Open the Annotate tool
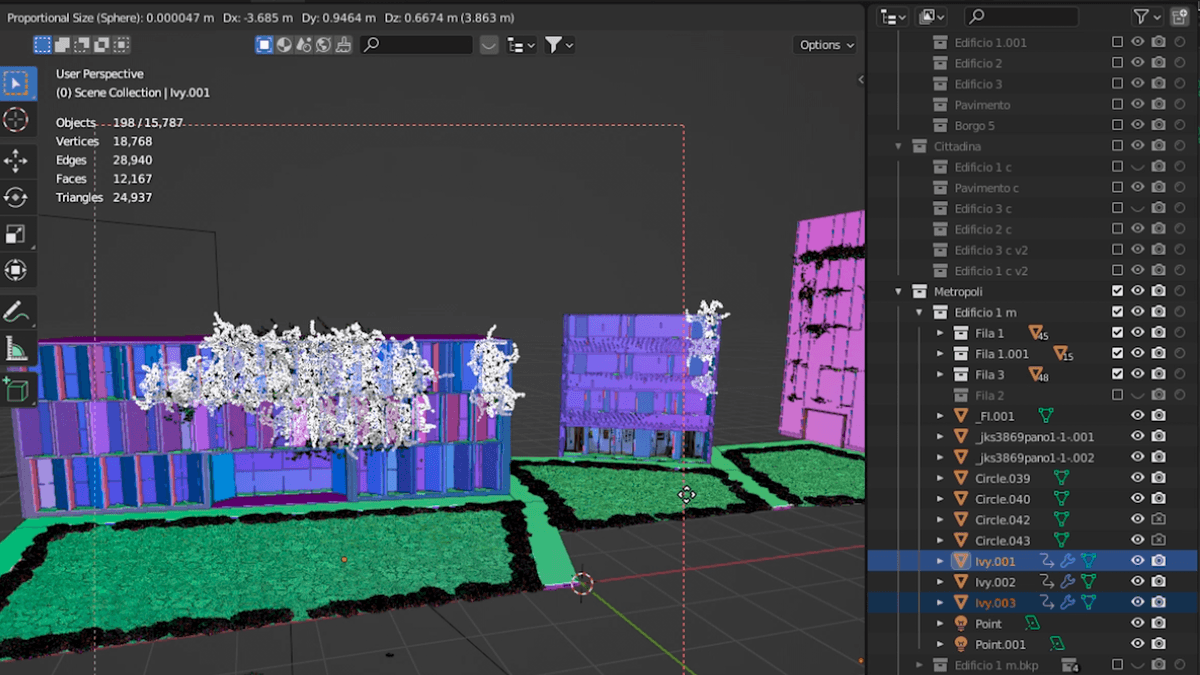This screenshot has width=1200, height=675. coord(15,310)
